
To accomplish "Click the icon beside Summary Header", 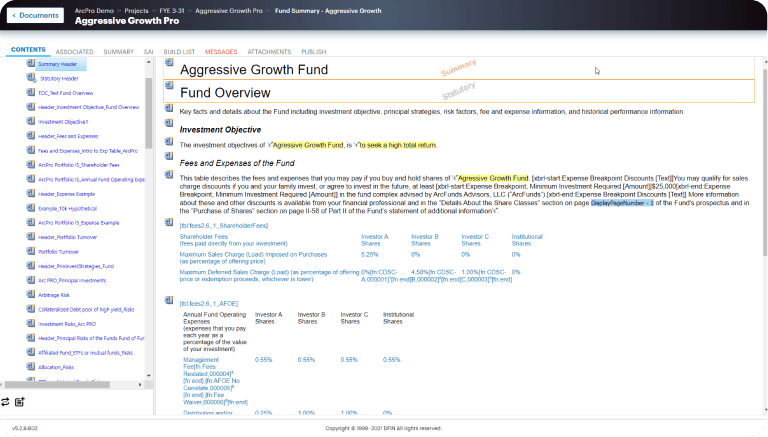I will click(30, 64).
